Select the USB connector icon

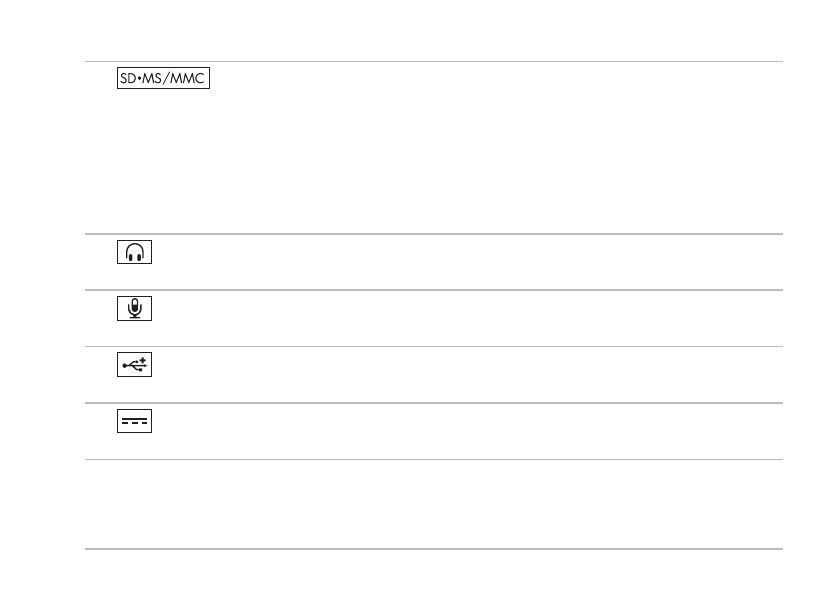click(132, 366)
